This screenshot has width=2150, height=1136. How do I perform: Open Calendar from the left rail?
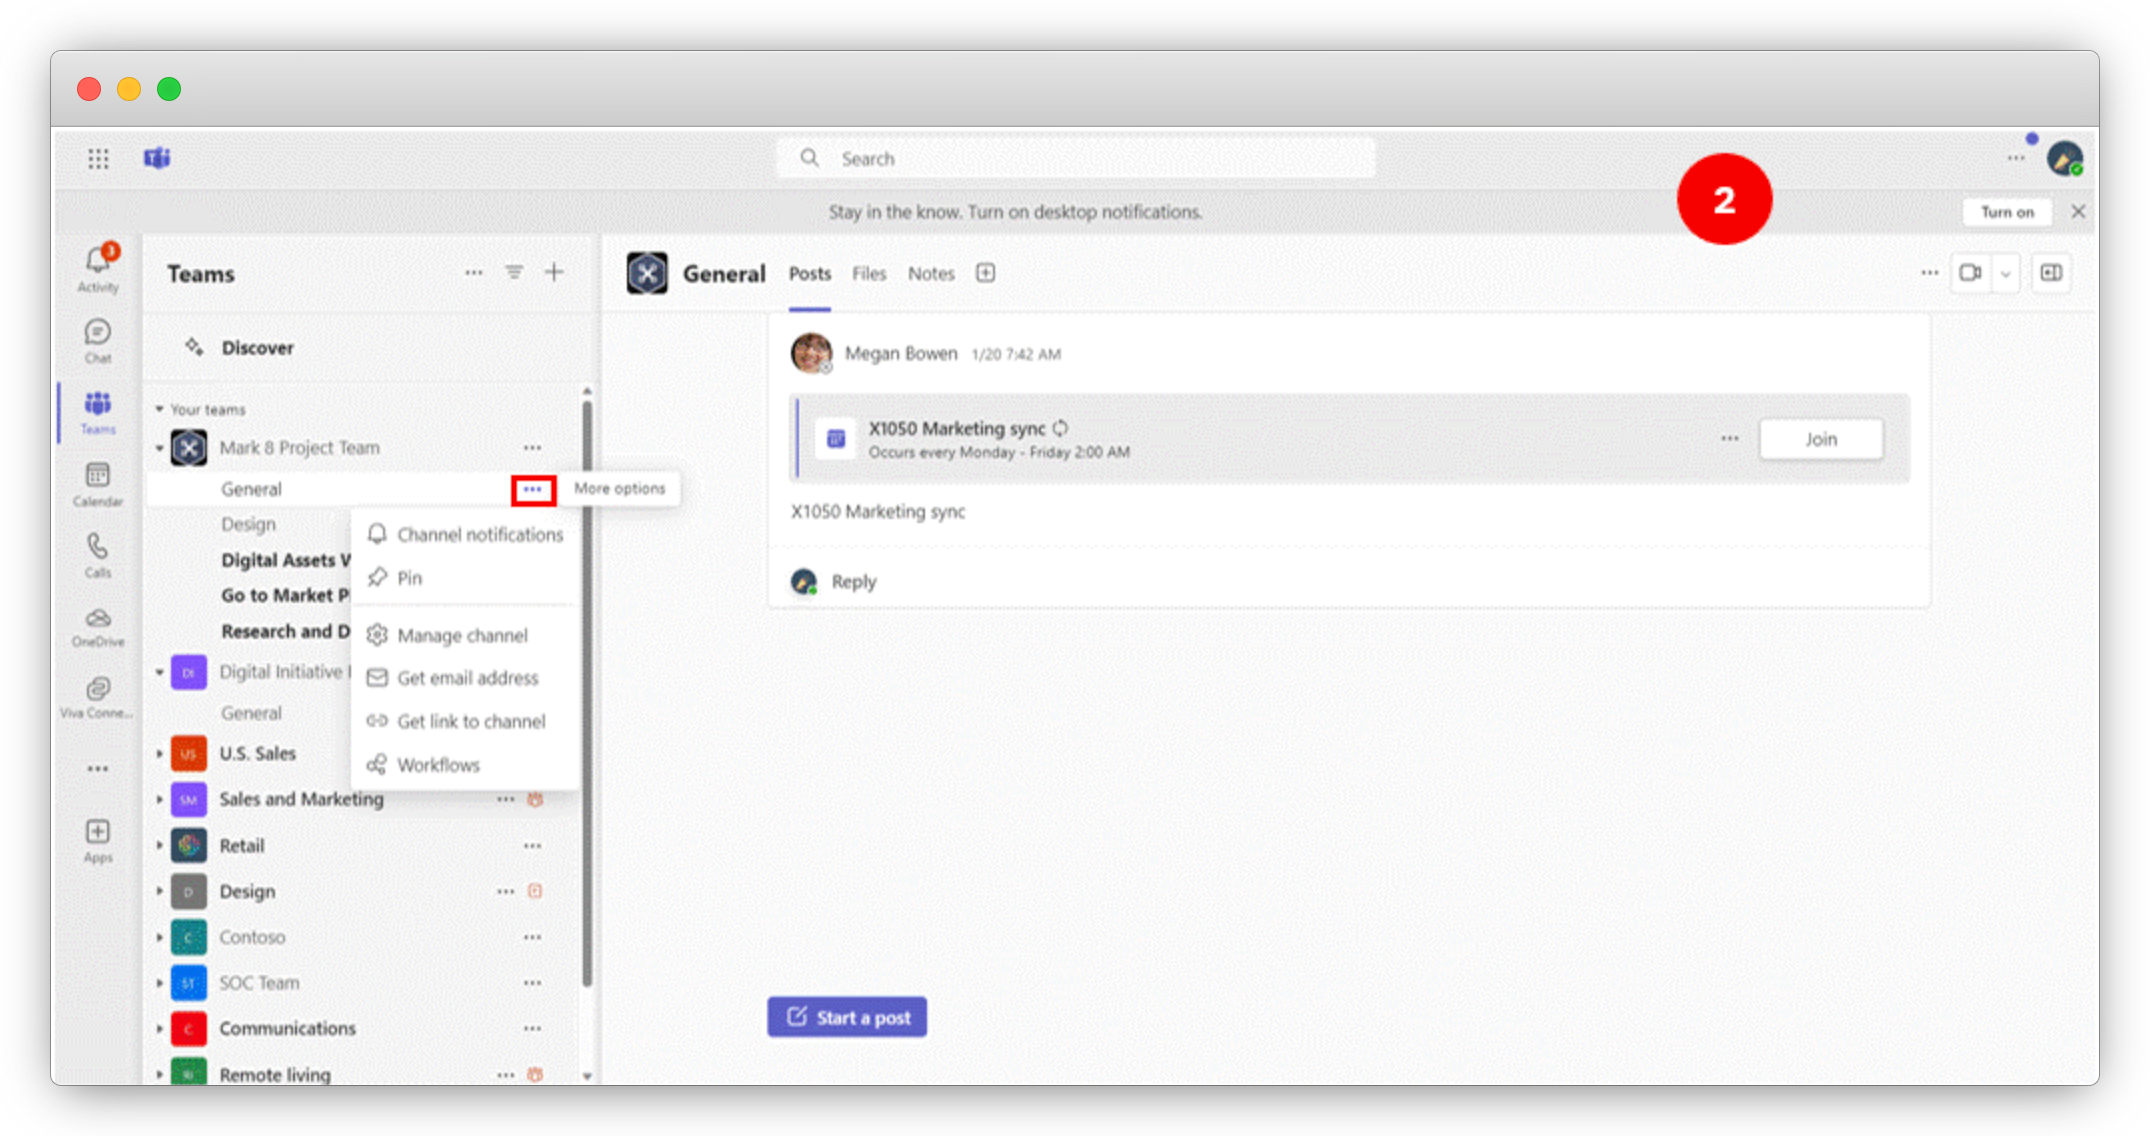coord(97,477)
